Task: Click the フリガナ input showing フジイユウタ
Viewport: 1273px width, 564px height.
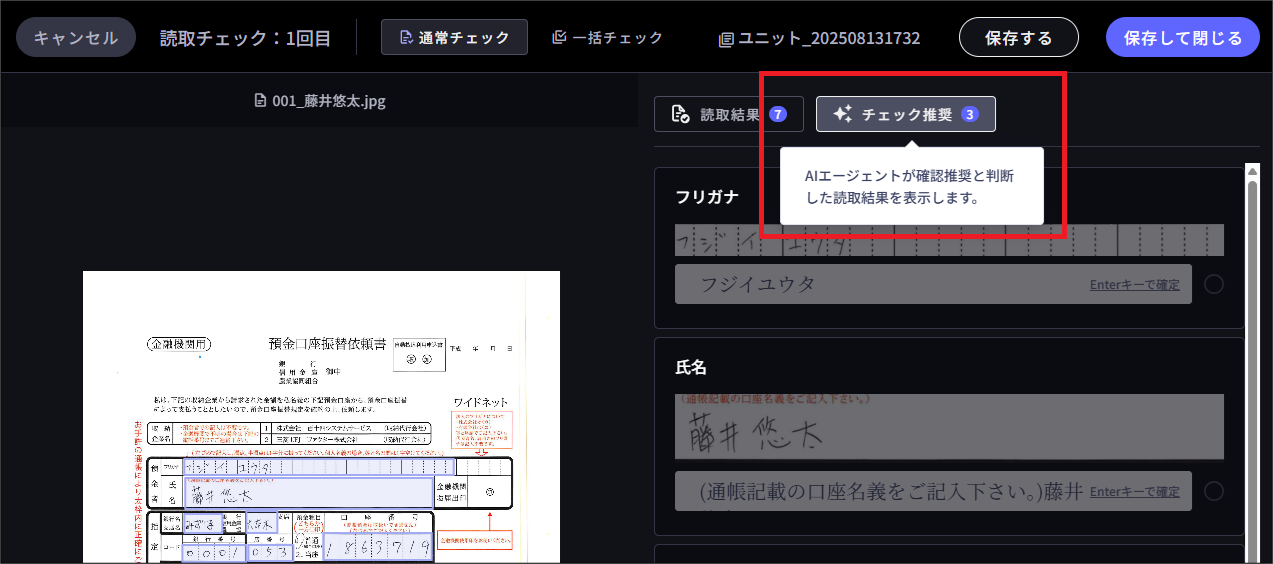Action: 880,285
